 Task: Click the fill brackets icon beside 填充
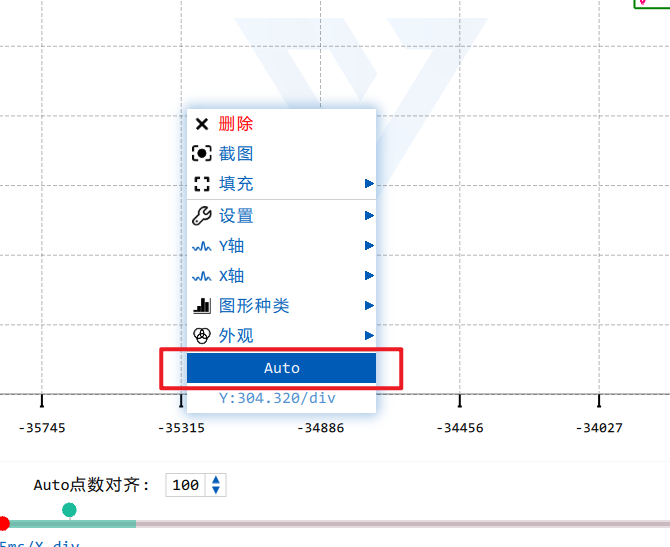point(202,184)
